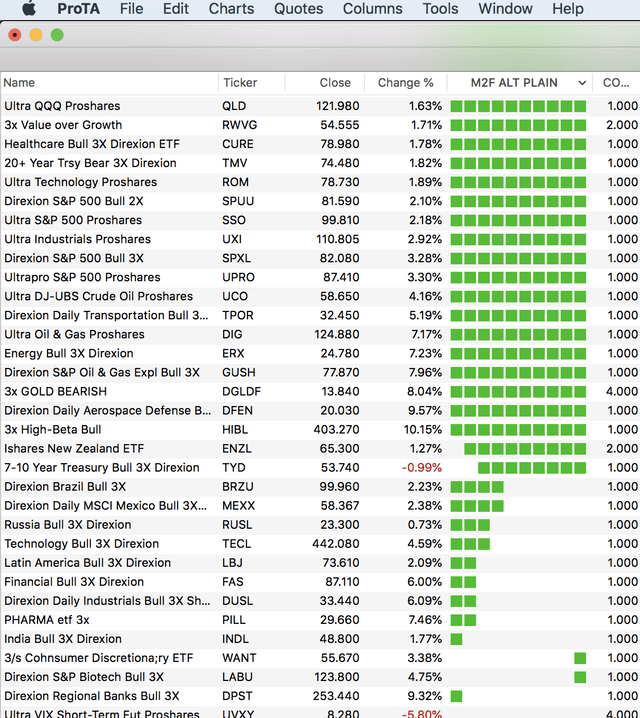Screen dimensions: 640x718
Task: Click ticker DFEN
Action: (237, 411)
